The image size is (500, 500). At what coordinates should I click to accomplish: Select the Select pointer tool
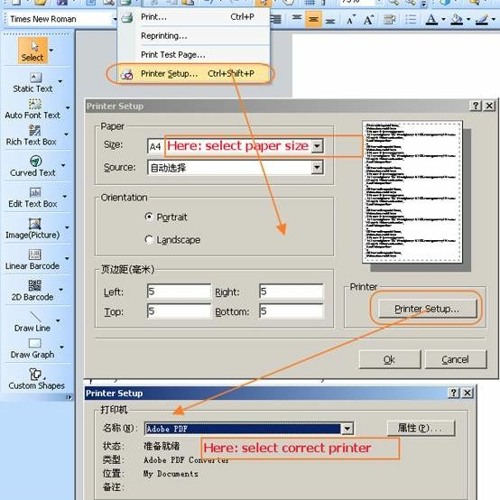(33, 51)
